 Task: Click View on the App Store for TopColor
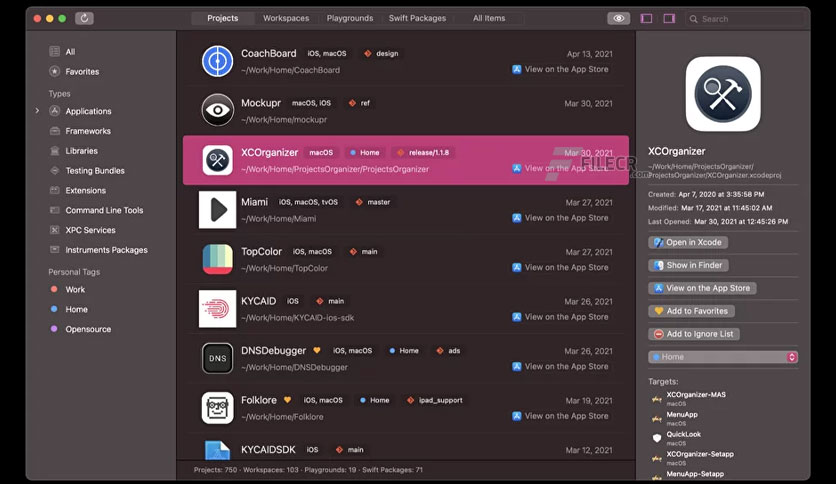[x=560, y=268]
